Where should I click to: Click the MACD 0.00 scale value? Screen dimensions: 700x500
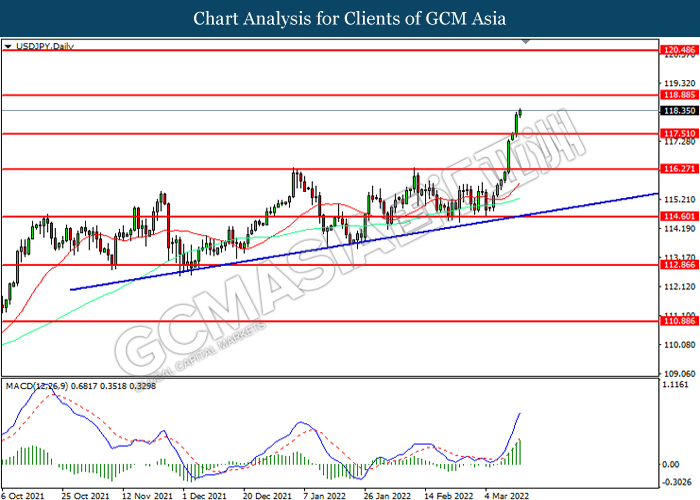coord(671,464)
